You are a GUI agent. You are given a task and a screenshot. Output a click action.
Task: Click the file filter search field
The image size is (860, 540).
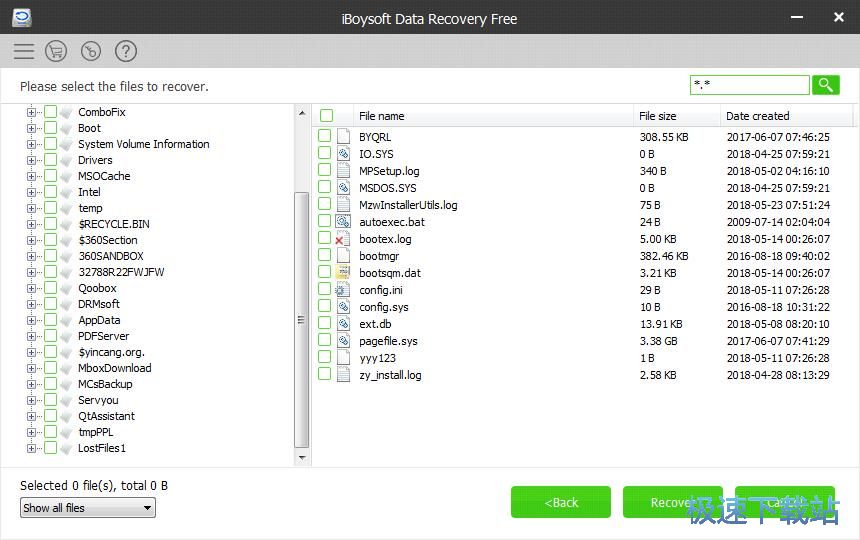tap(749, 85)
